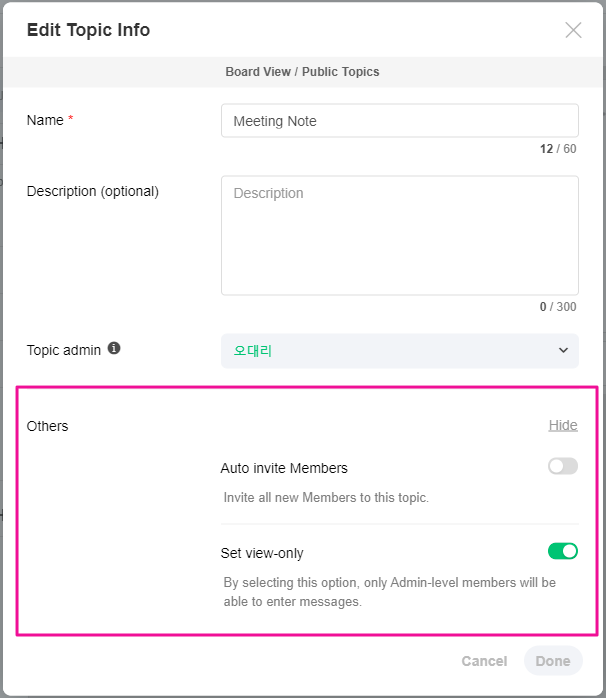Click the Edit Topic Info title

click(88, 30)
